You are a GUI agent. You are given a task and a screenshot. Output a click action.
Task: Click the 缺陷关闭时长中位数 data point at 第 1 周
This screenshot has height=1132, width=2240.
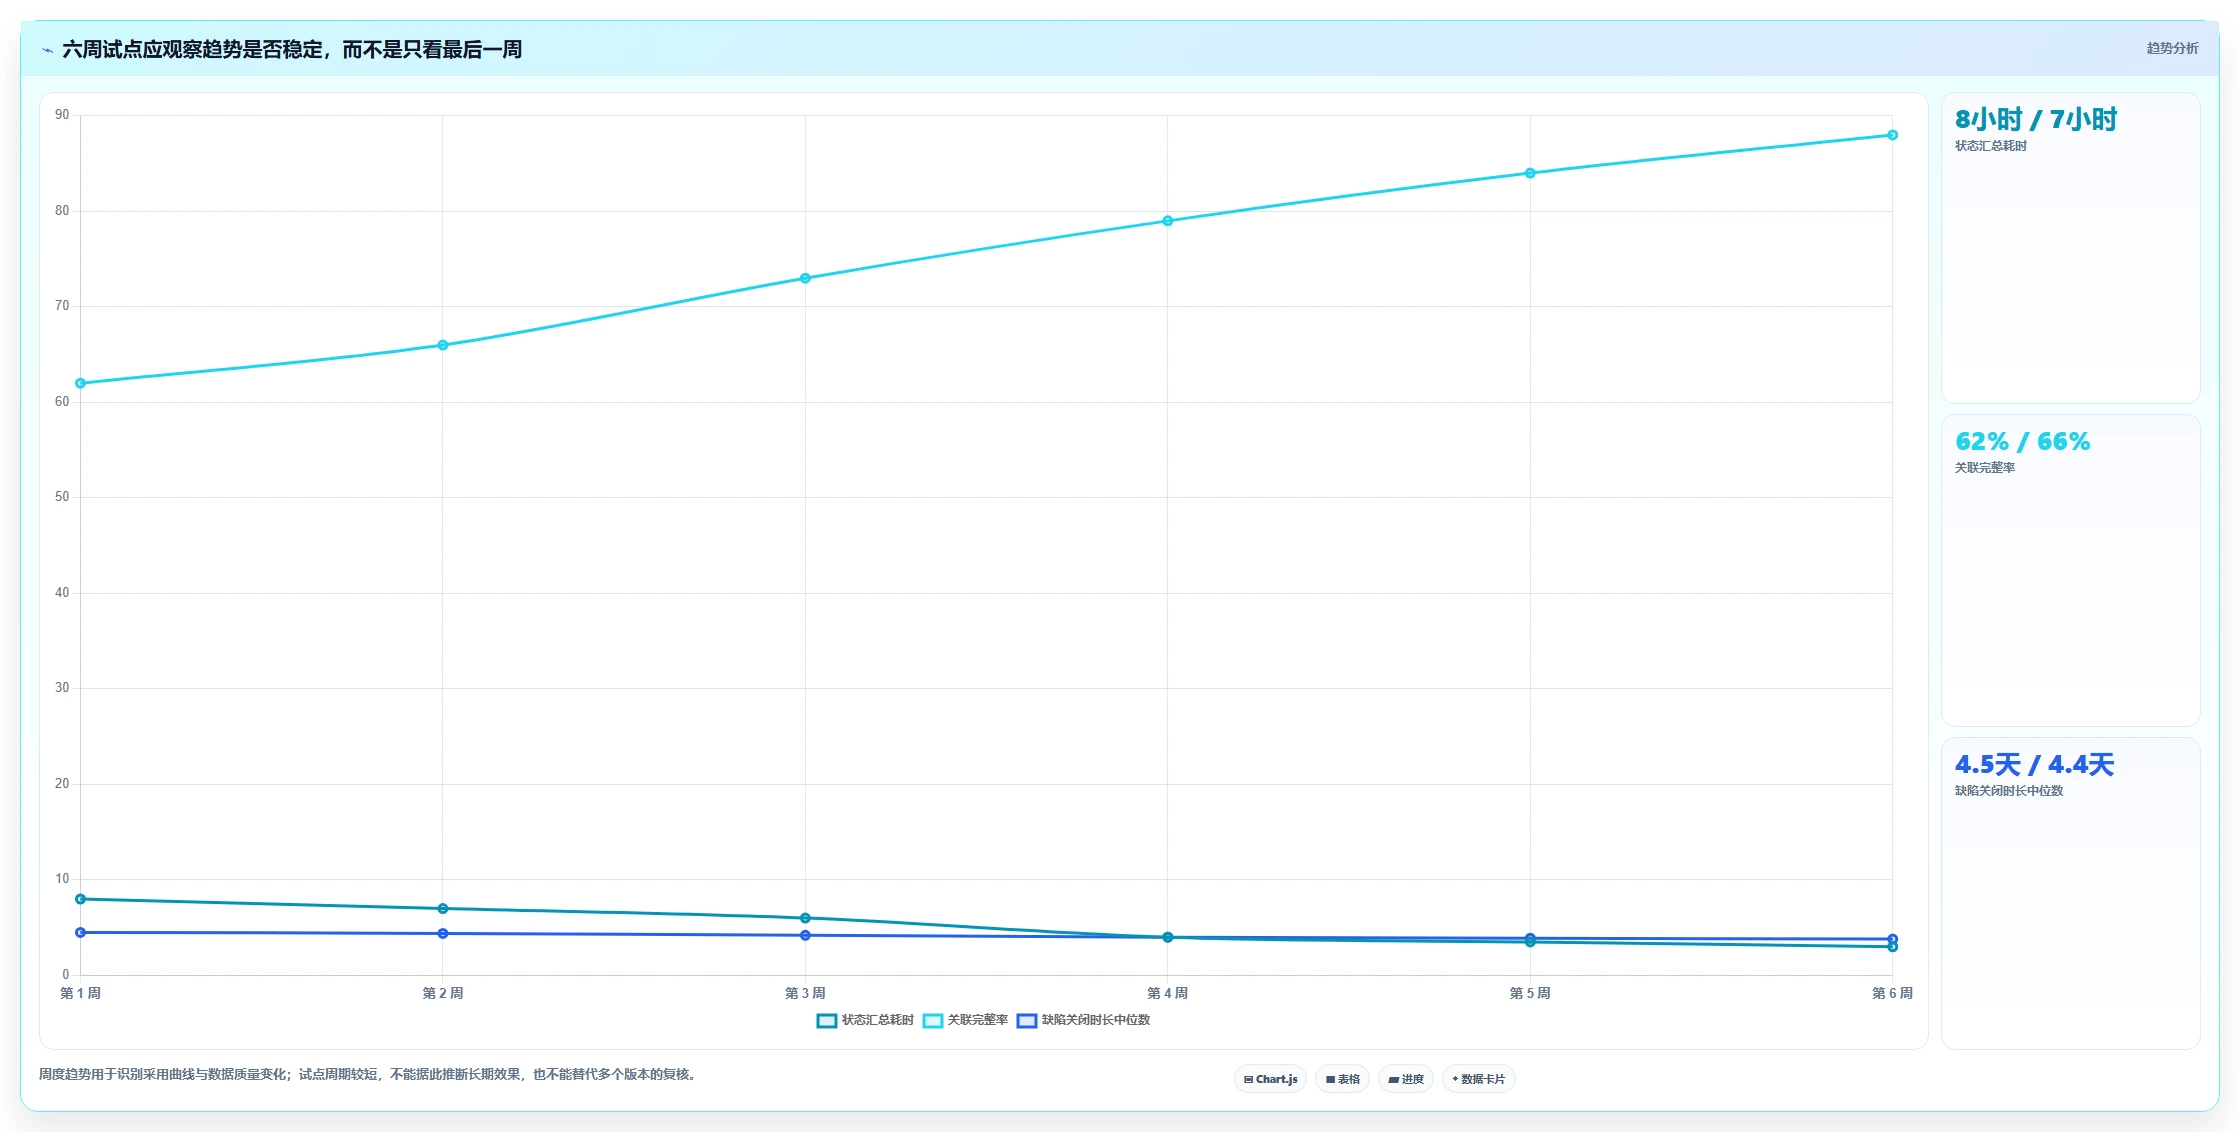point(80,932)
